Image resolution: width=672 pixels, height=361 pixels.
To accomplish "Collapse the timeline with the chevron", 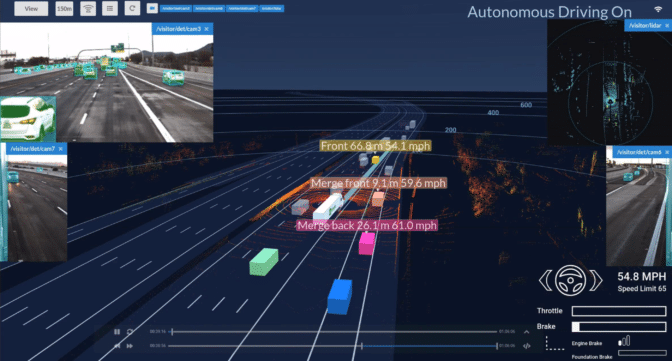I will [x=526, y=332].
